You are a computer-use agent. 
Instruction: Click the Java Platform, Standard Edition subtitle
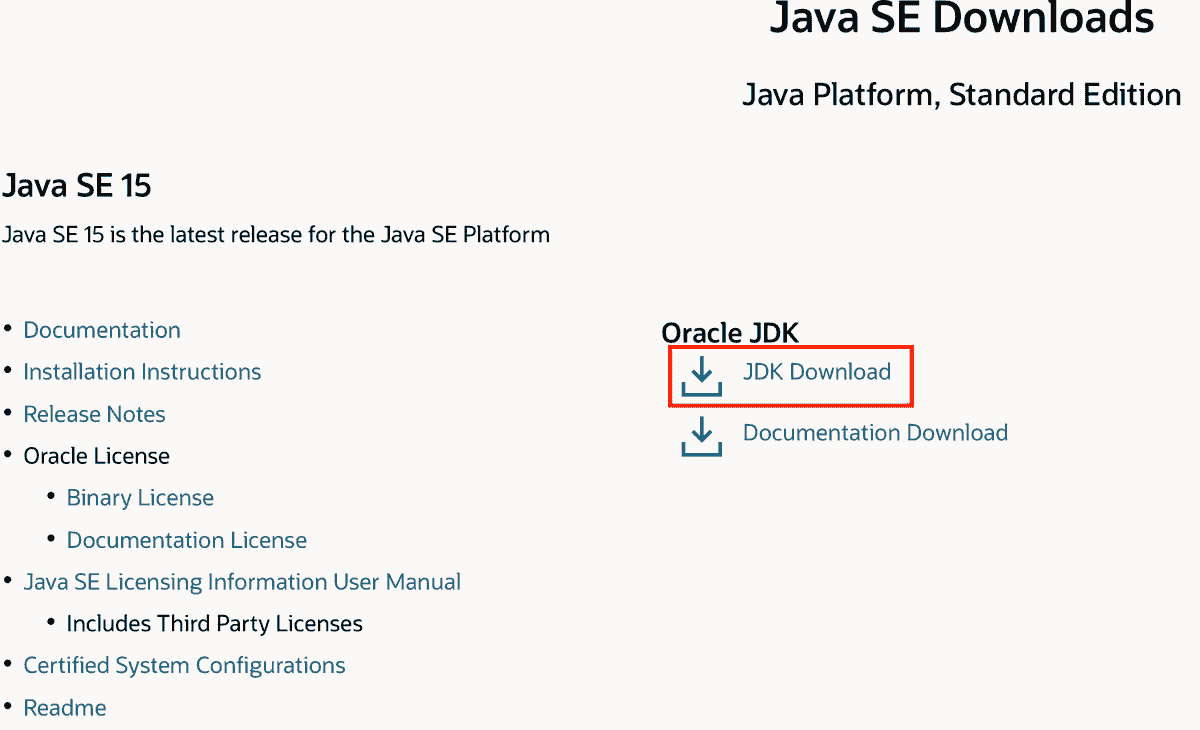tap(962, 95)
